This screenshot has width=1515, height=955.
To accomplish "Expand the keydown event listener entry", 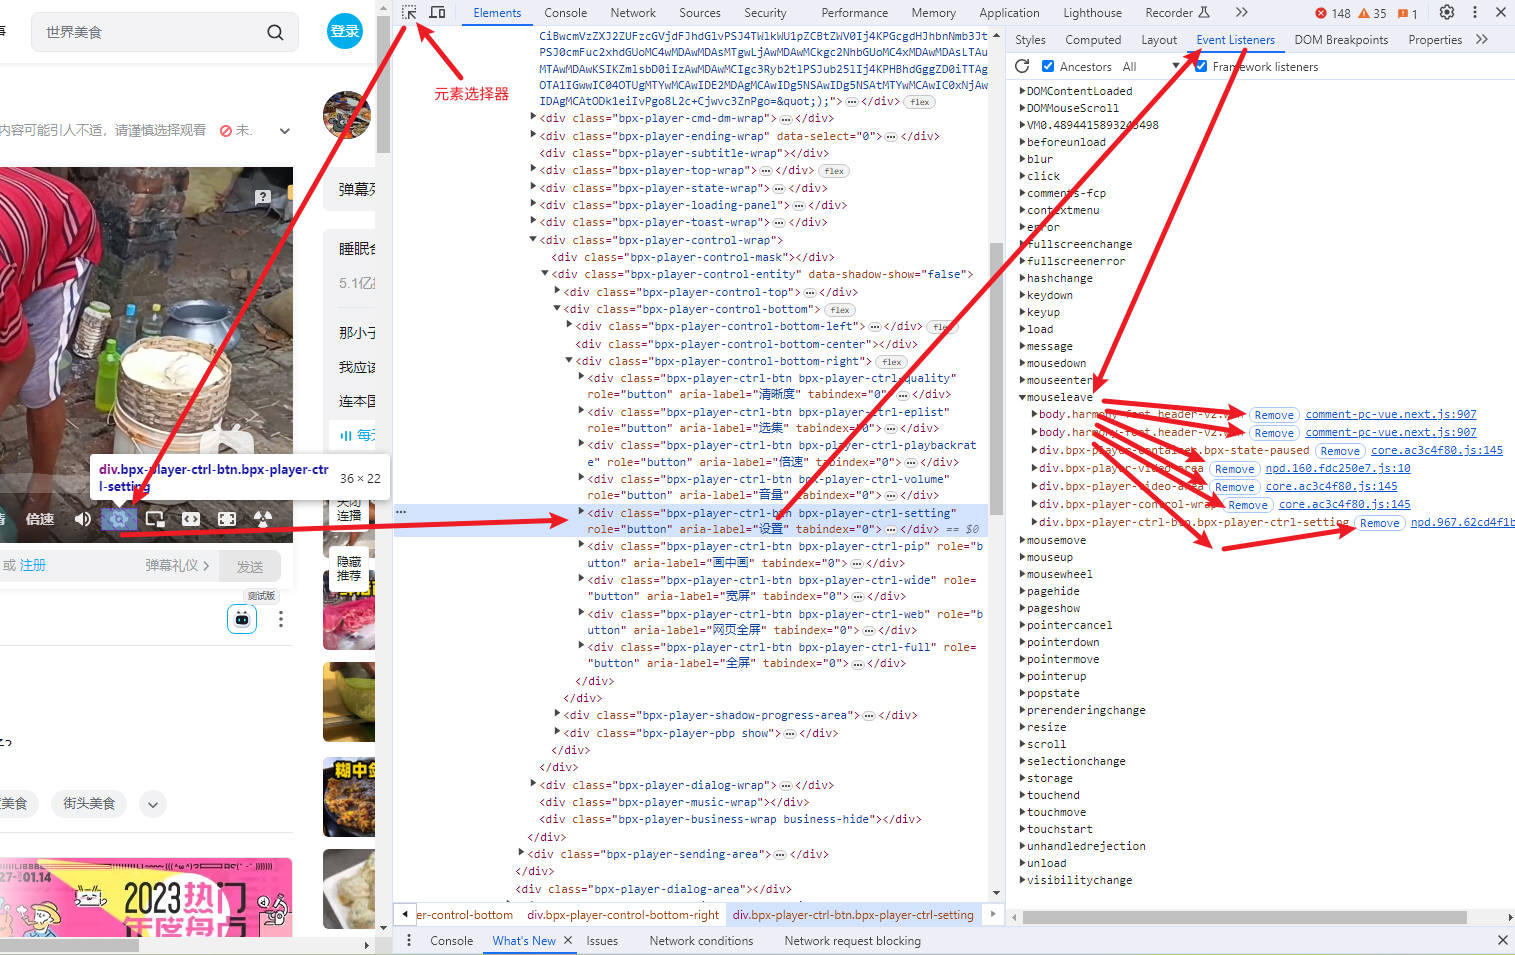I will (x=1022, y=295).
